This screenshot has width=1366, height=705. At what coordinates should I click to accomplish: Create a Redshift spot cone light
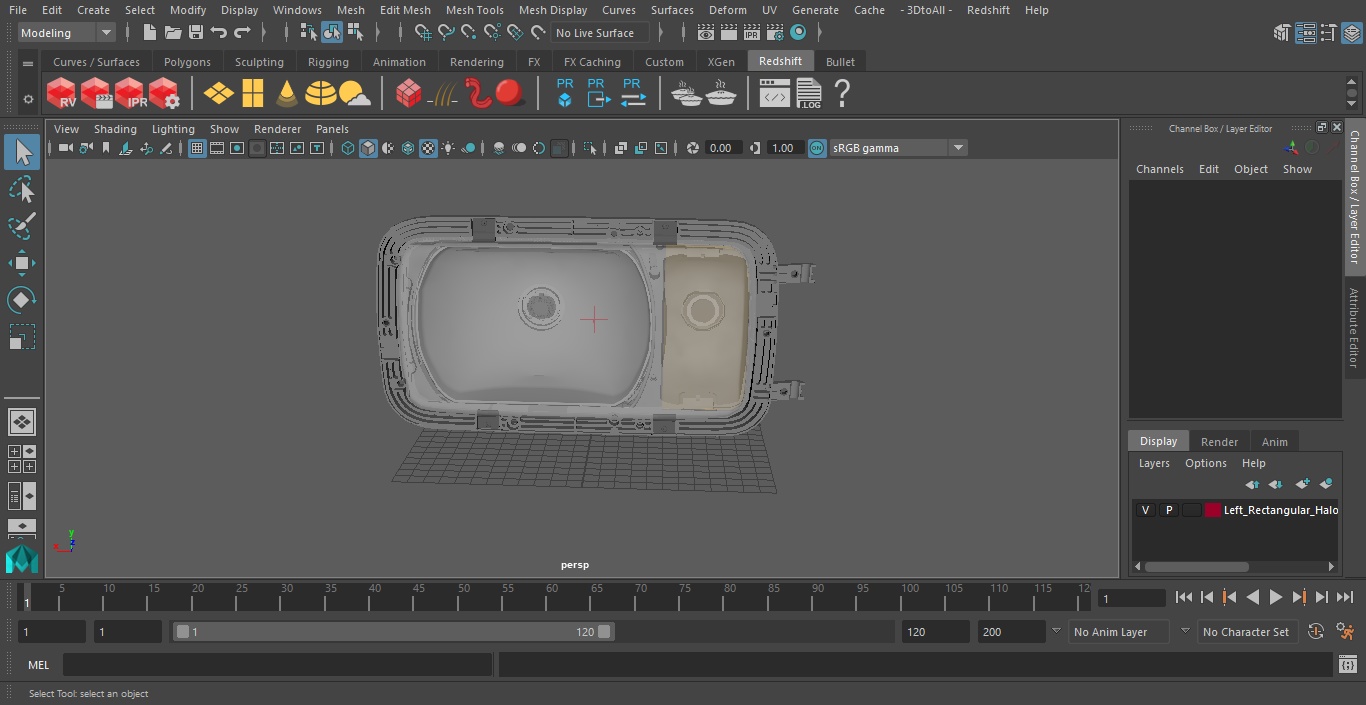[287, 93]
